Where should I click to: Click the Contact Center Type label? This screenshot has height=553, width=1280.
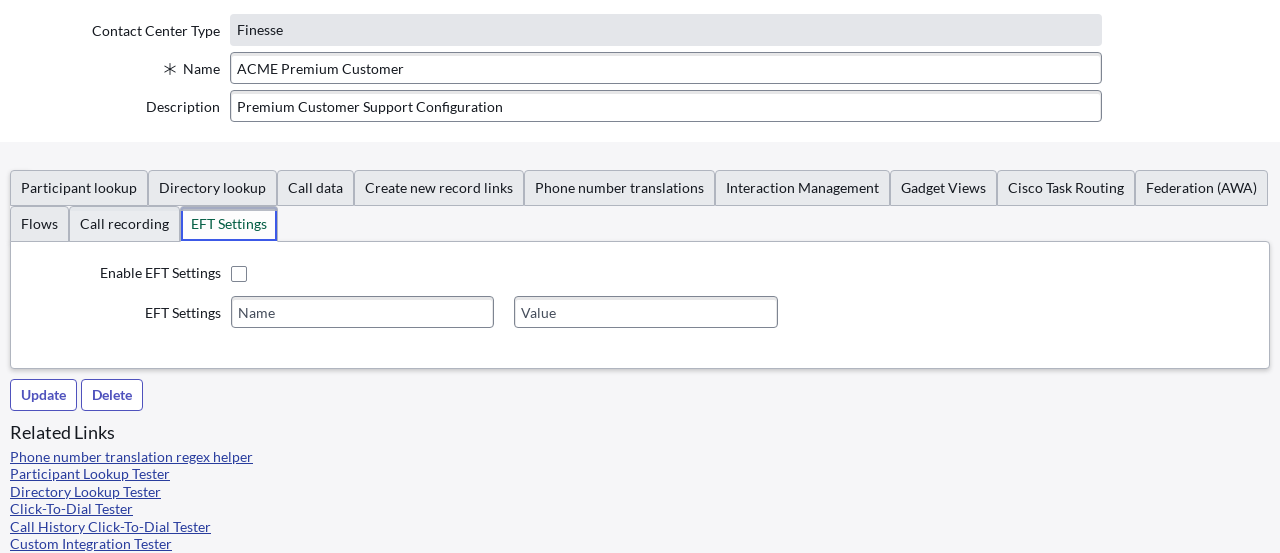pos(156,31)
